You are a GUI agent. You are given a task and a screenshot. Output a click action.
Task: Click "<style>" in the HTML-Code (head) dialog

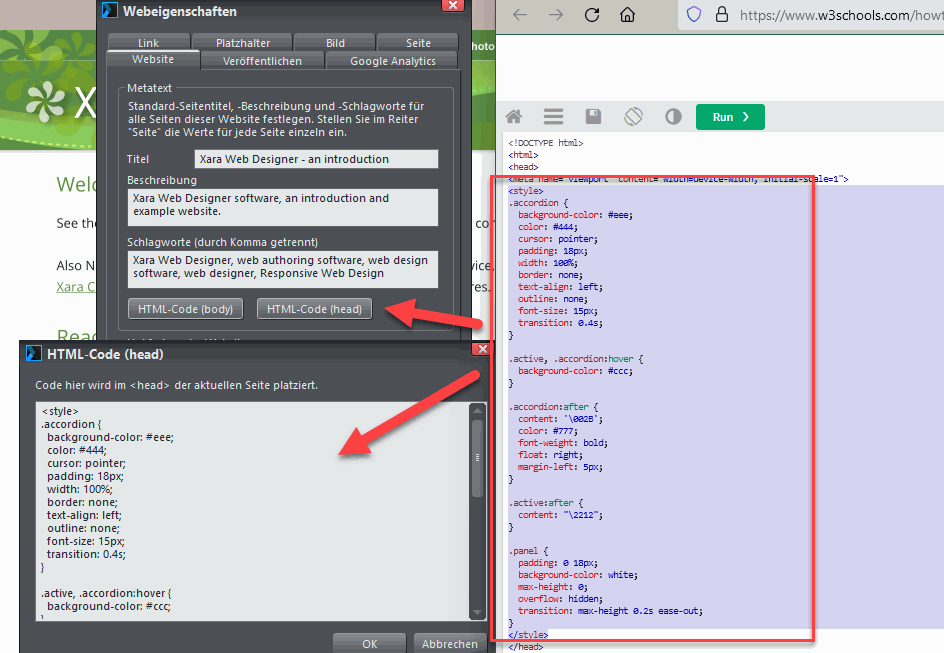pyautogui.click(x=60, y=411)
